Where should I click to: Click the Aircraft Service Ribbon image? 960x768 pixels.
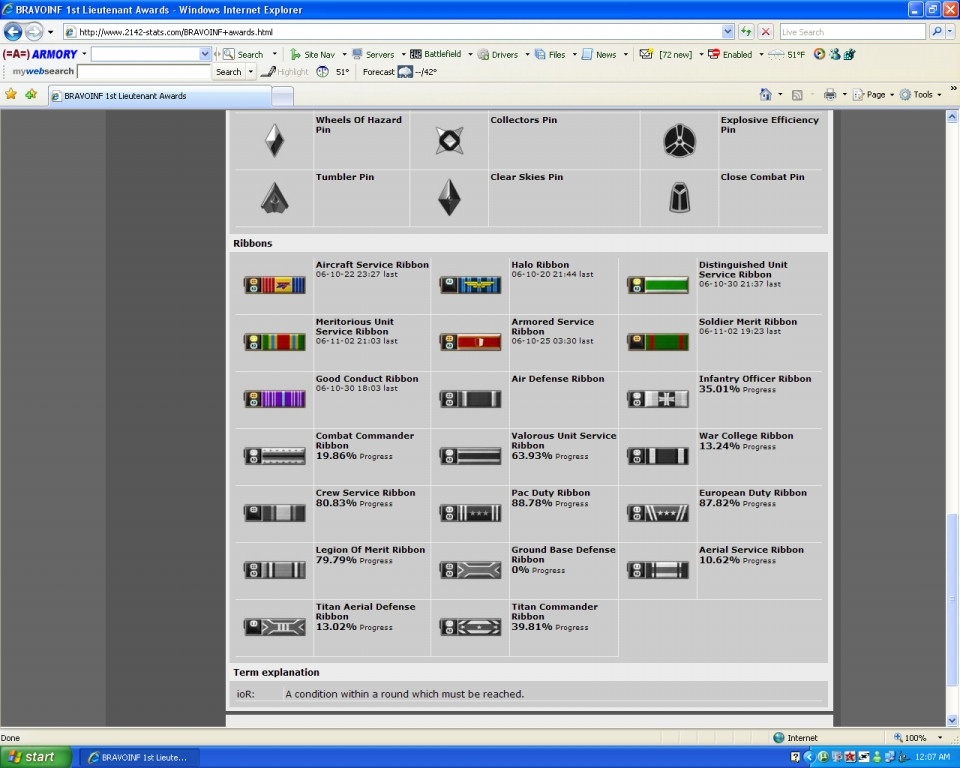[x=274, y=285]
